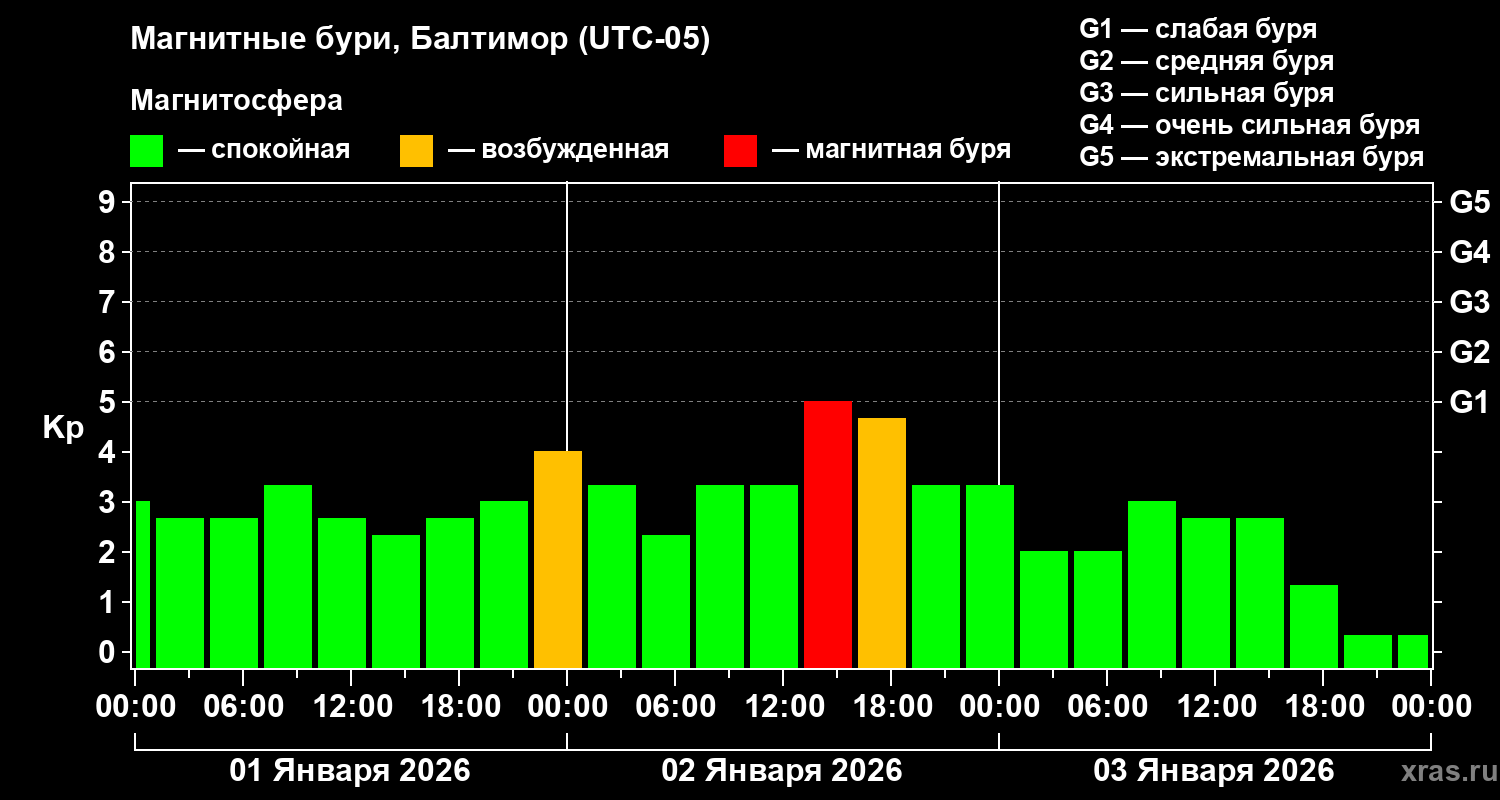Click the '06:00' time label above 03 Января

[1107, 707]
